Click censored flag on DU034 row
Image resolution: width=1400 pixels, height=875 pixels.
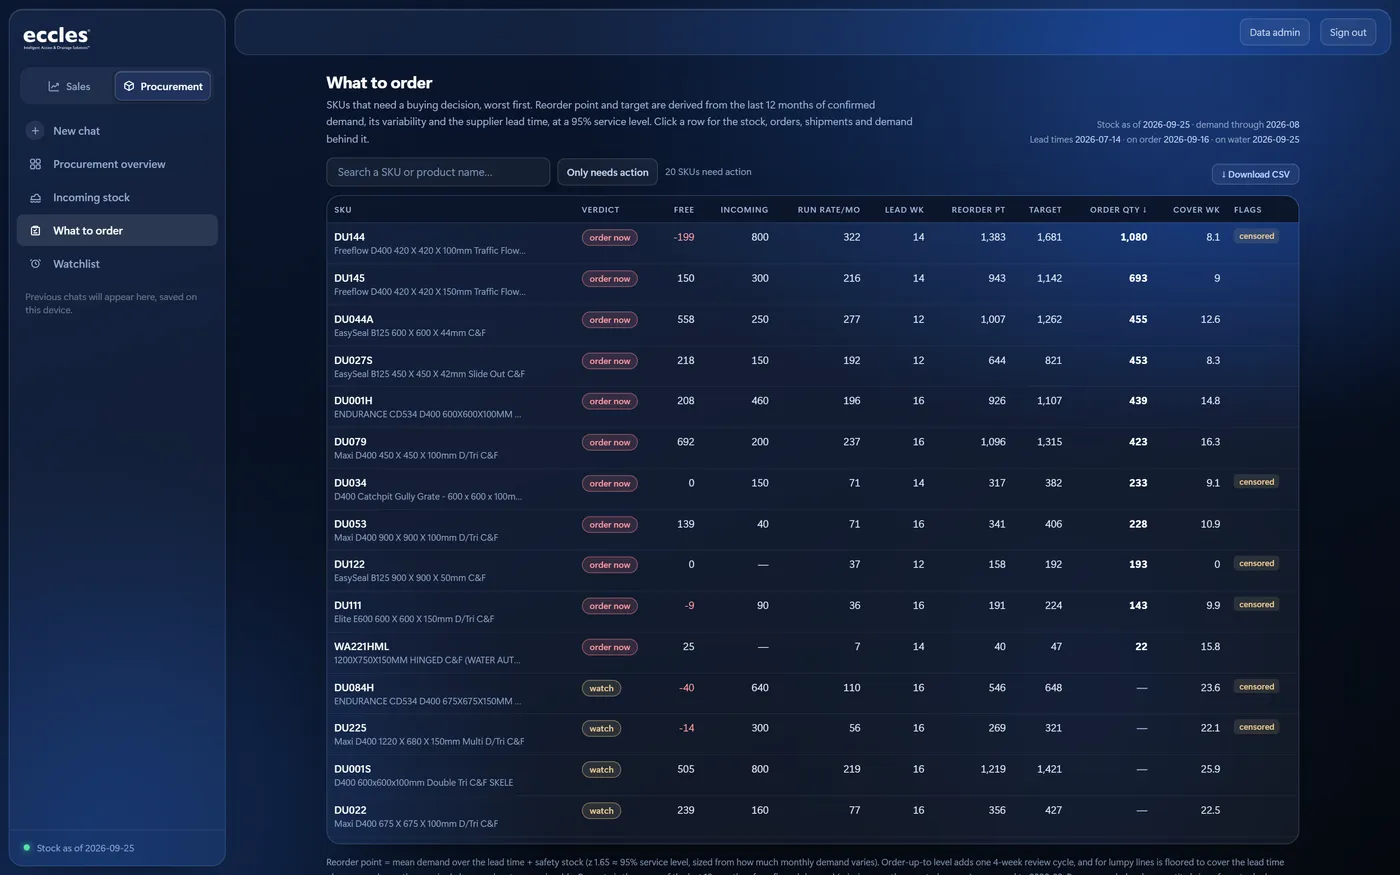point(1256,482)
